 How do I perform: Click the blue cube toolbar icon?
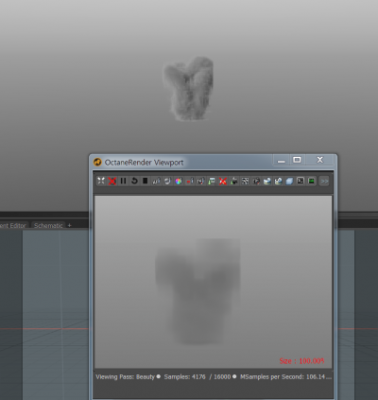coord(289,181)
